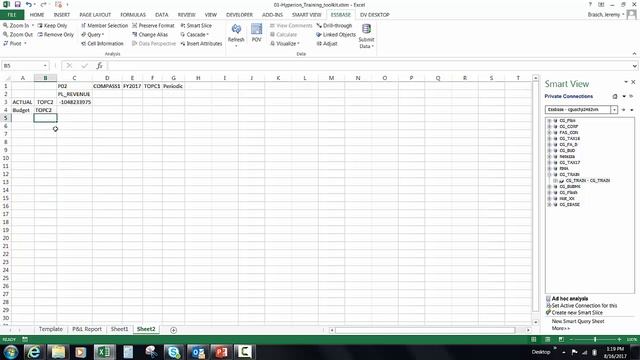Screen dimensions: 640x360
Task: Open Skype from taskbar
Action: (x=174, y=352)
